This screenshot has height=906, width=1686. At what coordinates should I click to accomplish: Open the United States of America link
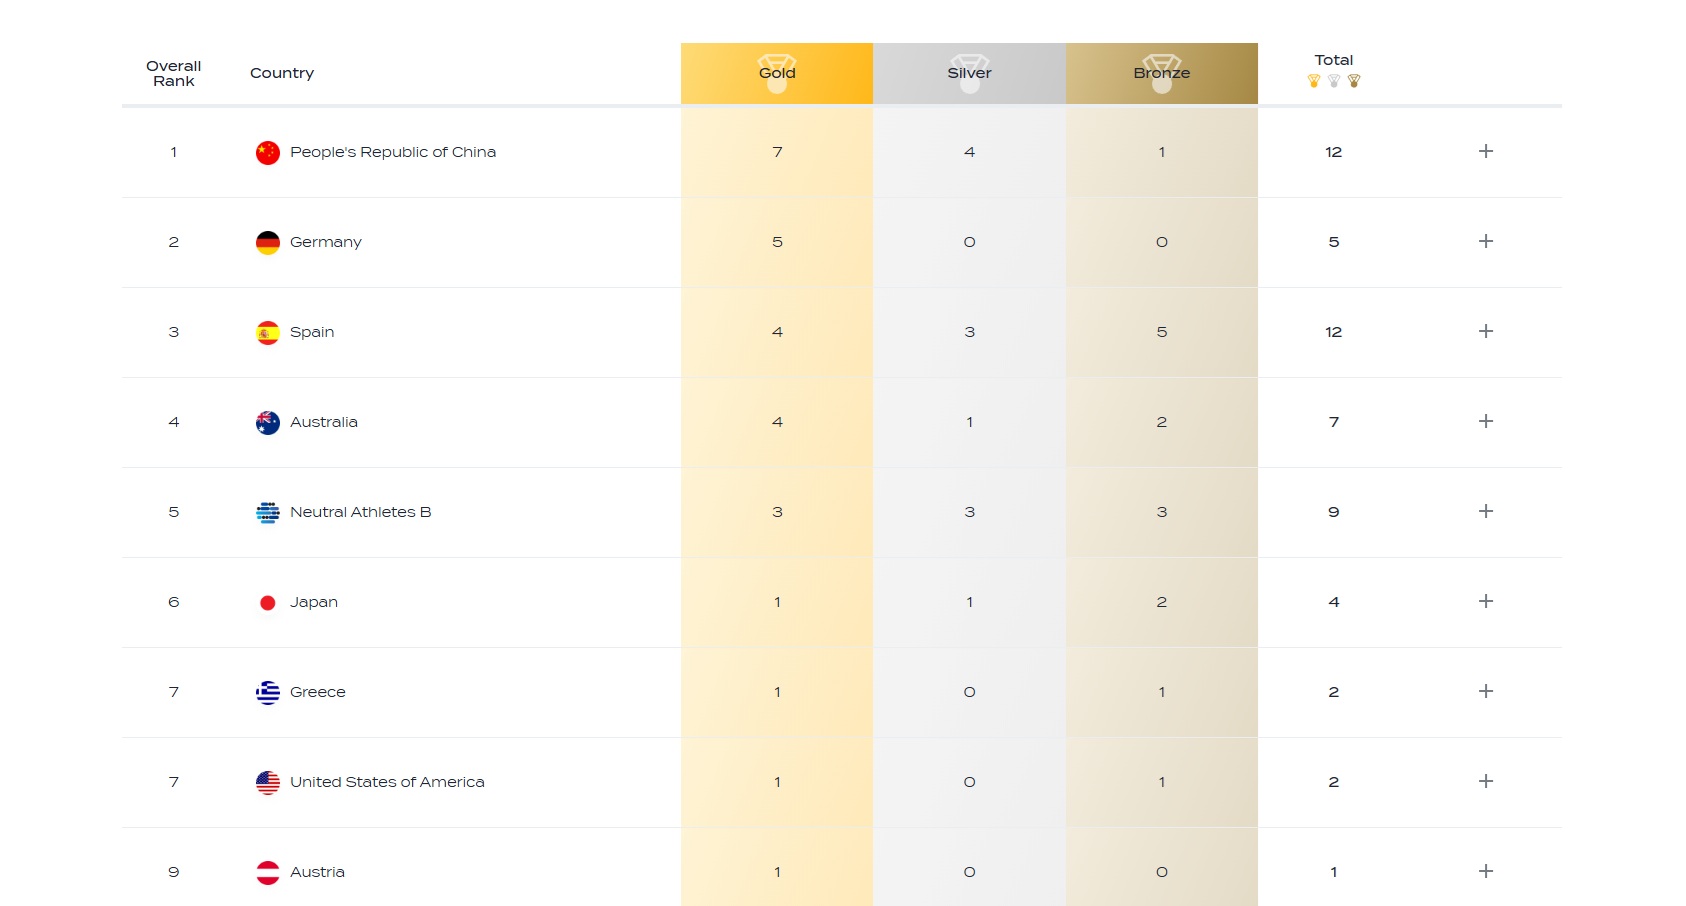click(387, 782)
